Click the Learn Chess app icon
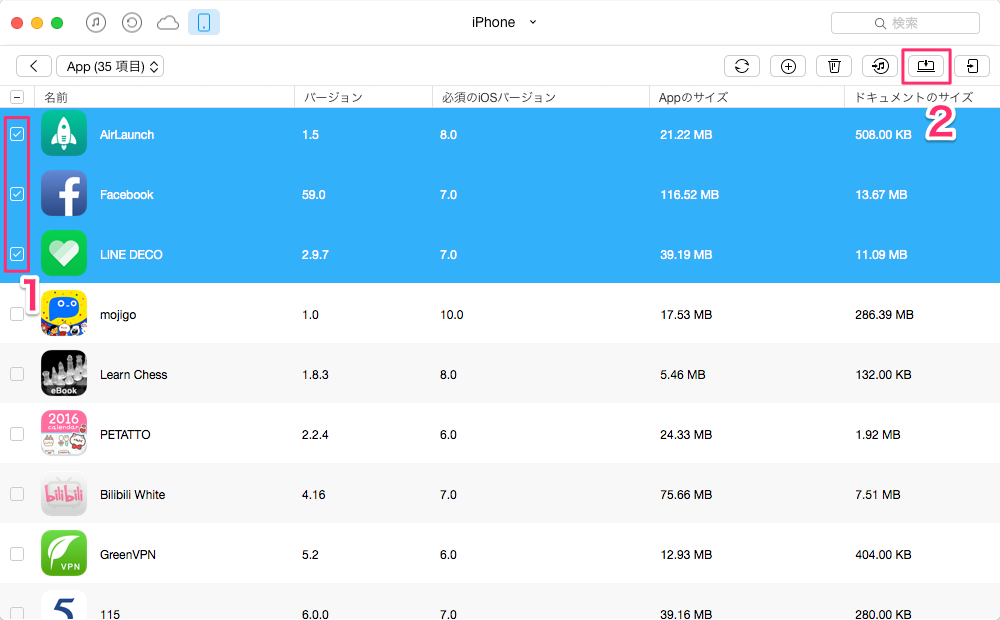This screenshot has width=1000, height=620. pyautogui.click(x=64, y=373)
